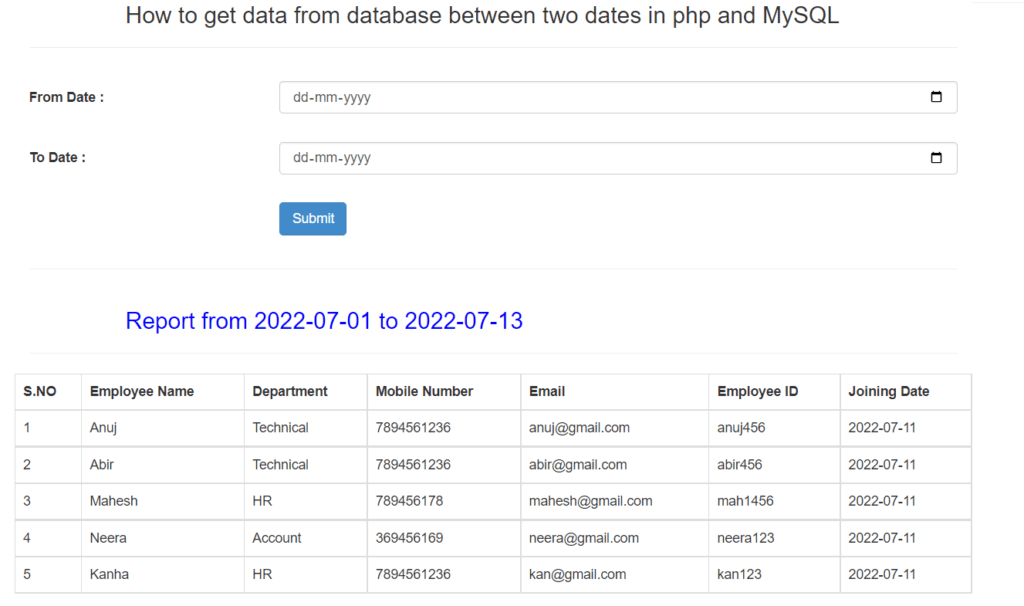
Task: Click Kanha's row name cell
Action: click(109, 574)
